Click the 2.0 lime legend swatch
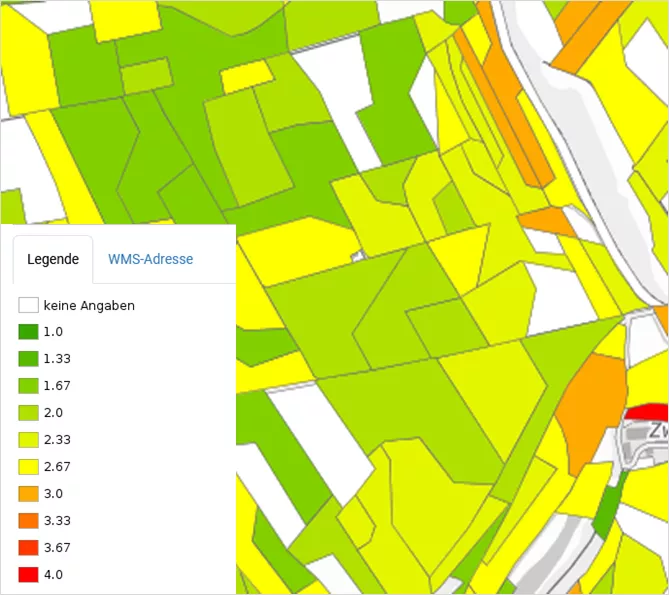Viewport: 669px width, 595px height. point(28,413)
